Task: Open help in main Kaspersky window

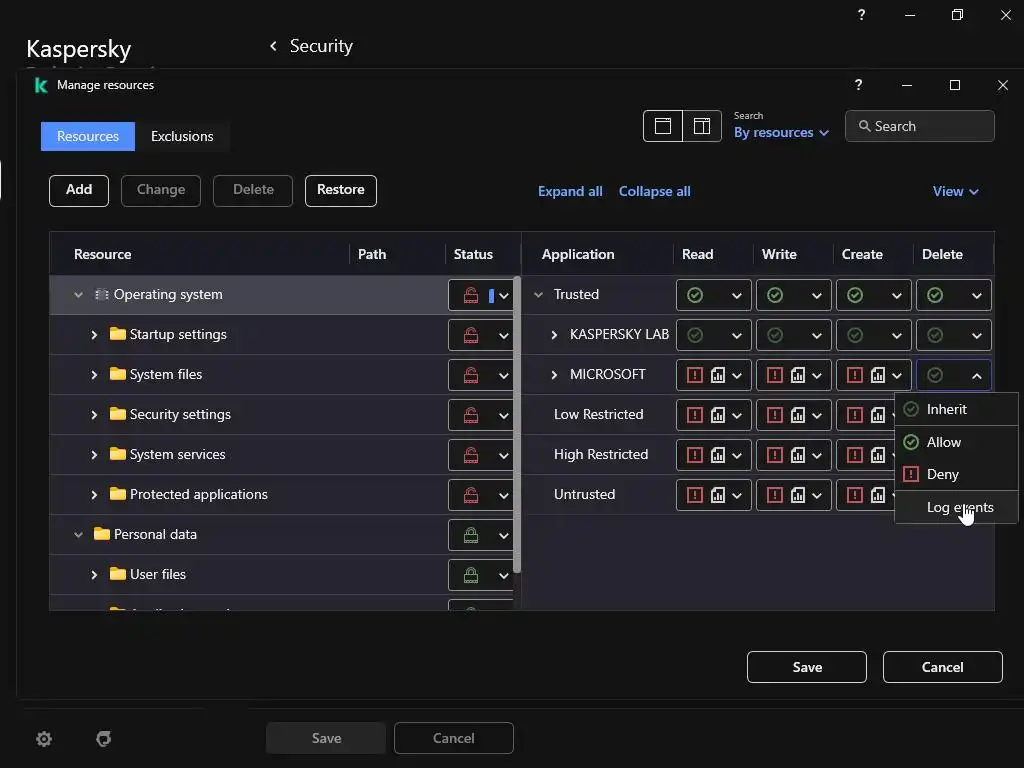Action: coord(861,14)
